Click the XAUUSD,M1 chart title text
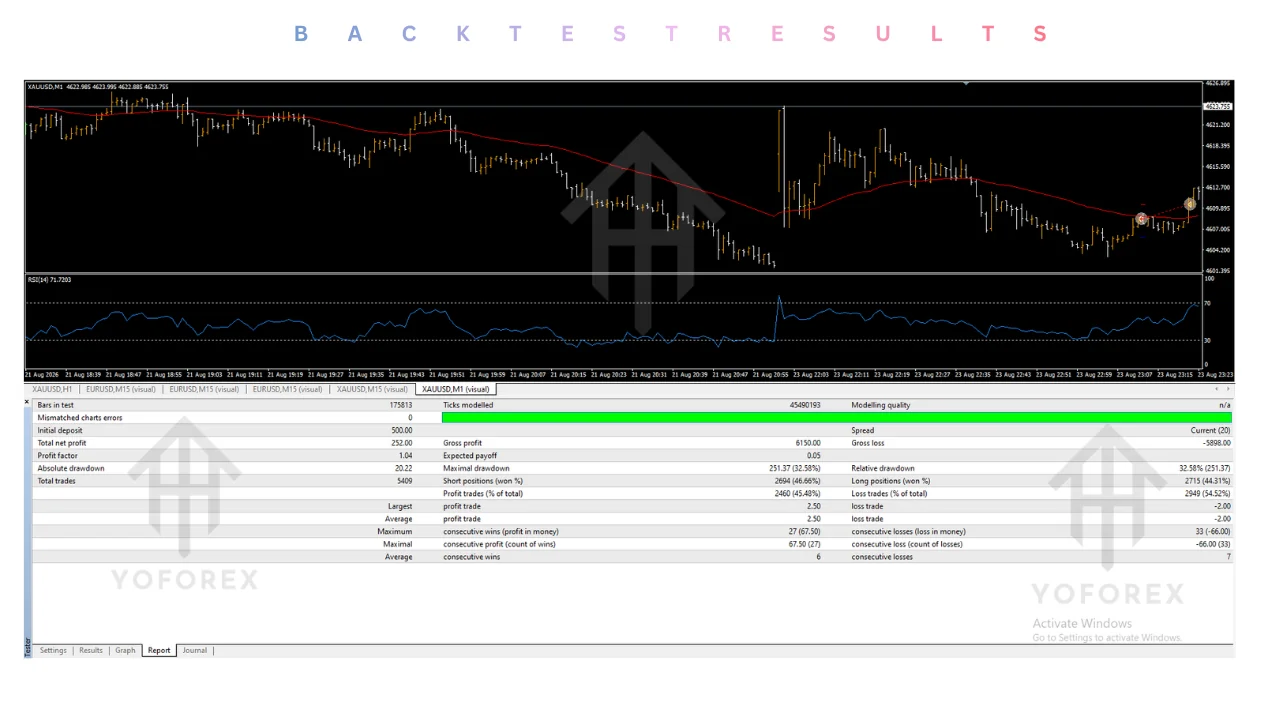1280x720 pixels. point(45,87)
